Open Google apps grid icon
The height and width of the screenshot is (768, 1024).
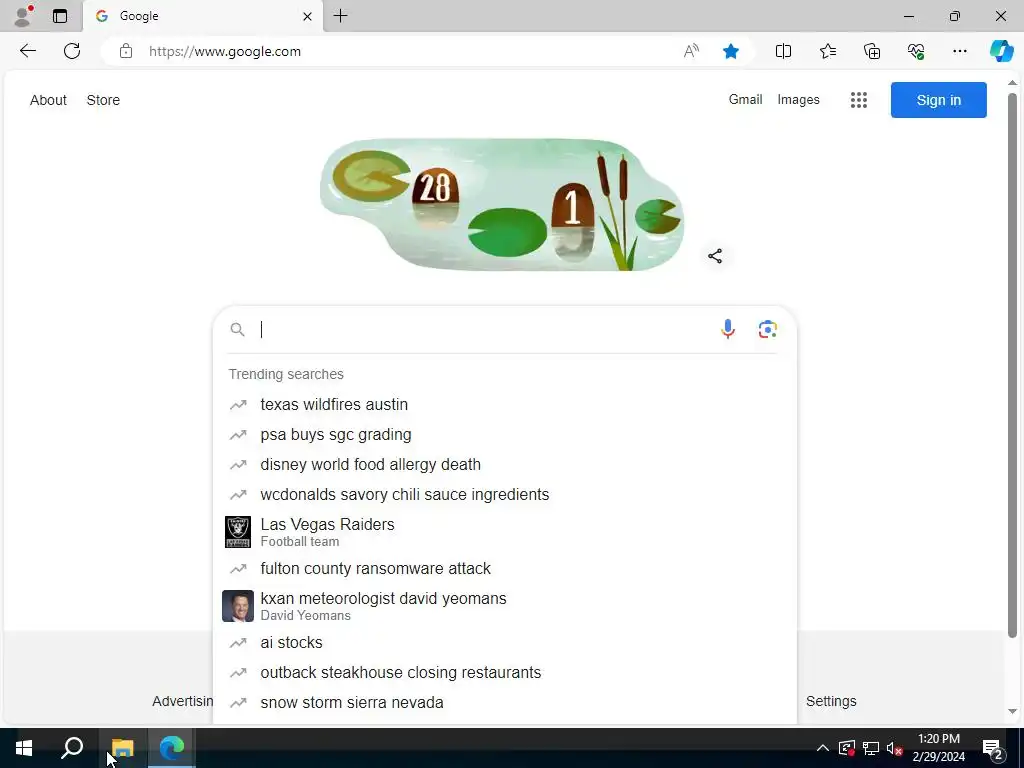(859, 100)
